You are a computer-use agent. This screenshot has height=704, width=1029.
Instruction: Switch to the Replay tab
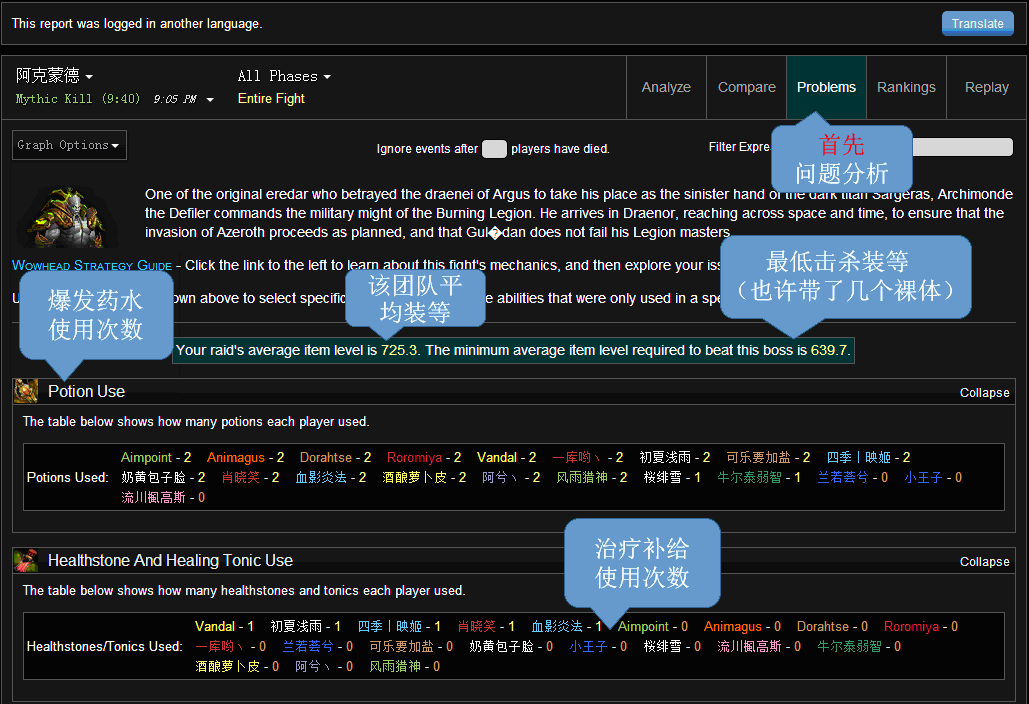(x=986, y=87)
